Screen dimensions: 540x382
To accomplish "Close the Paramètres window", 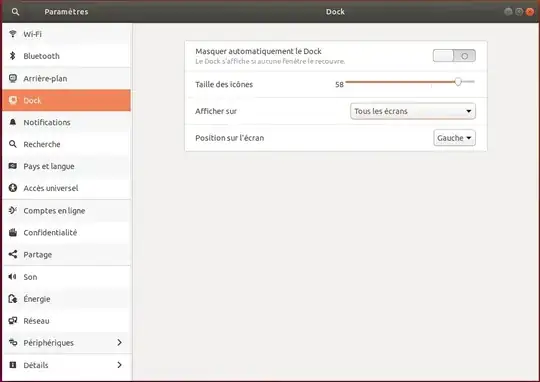I will click(x=530, y=12).
